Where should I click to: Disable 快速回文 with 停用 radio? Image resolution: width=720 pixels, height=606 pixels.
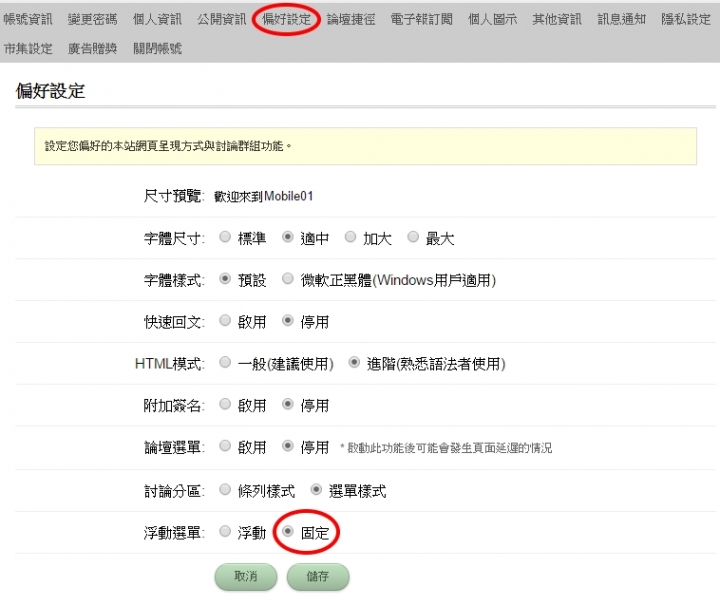pyautogui.click(x=287, y=320)
